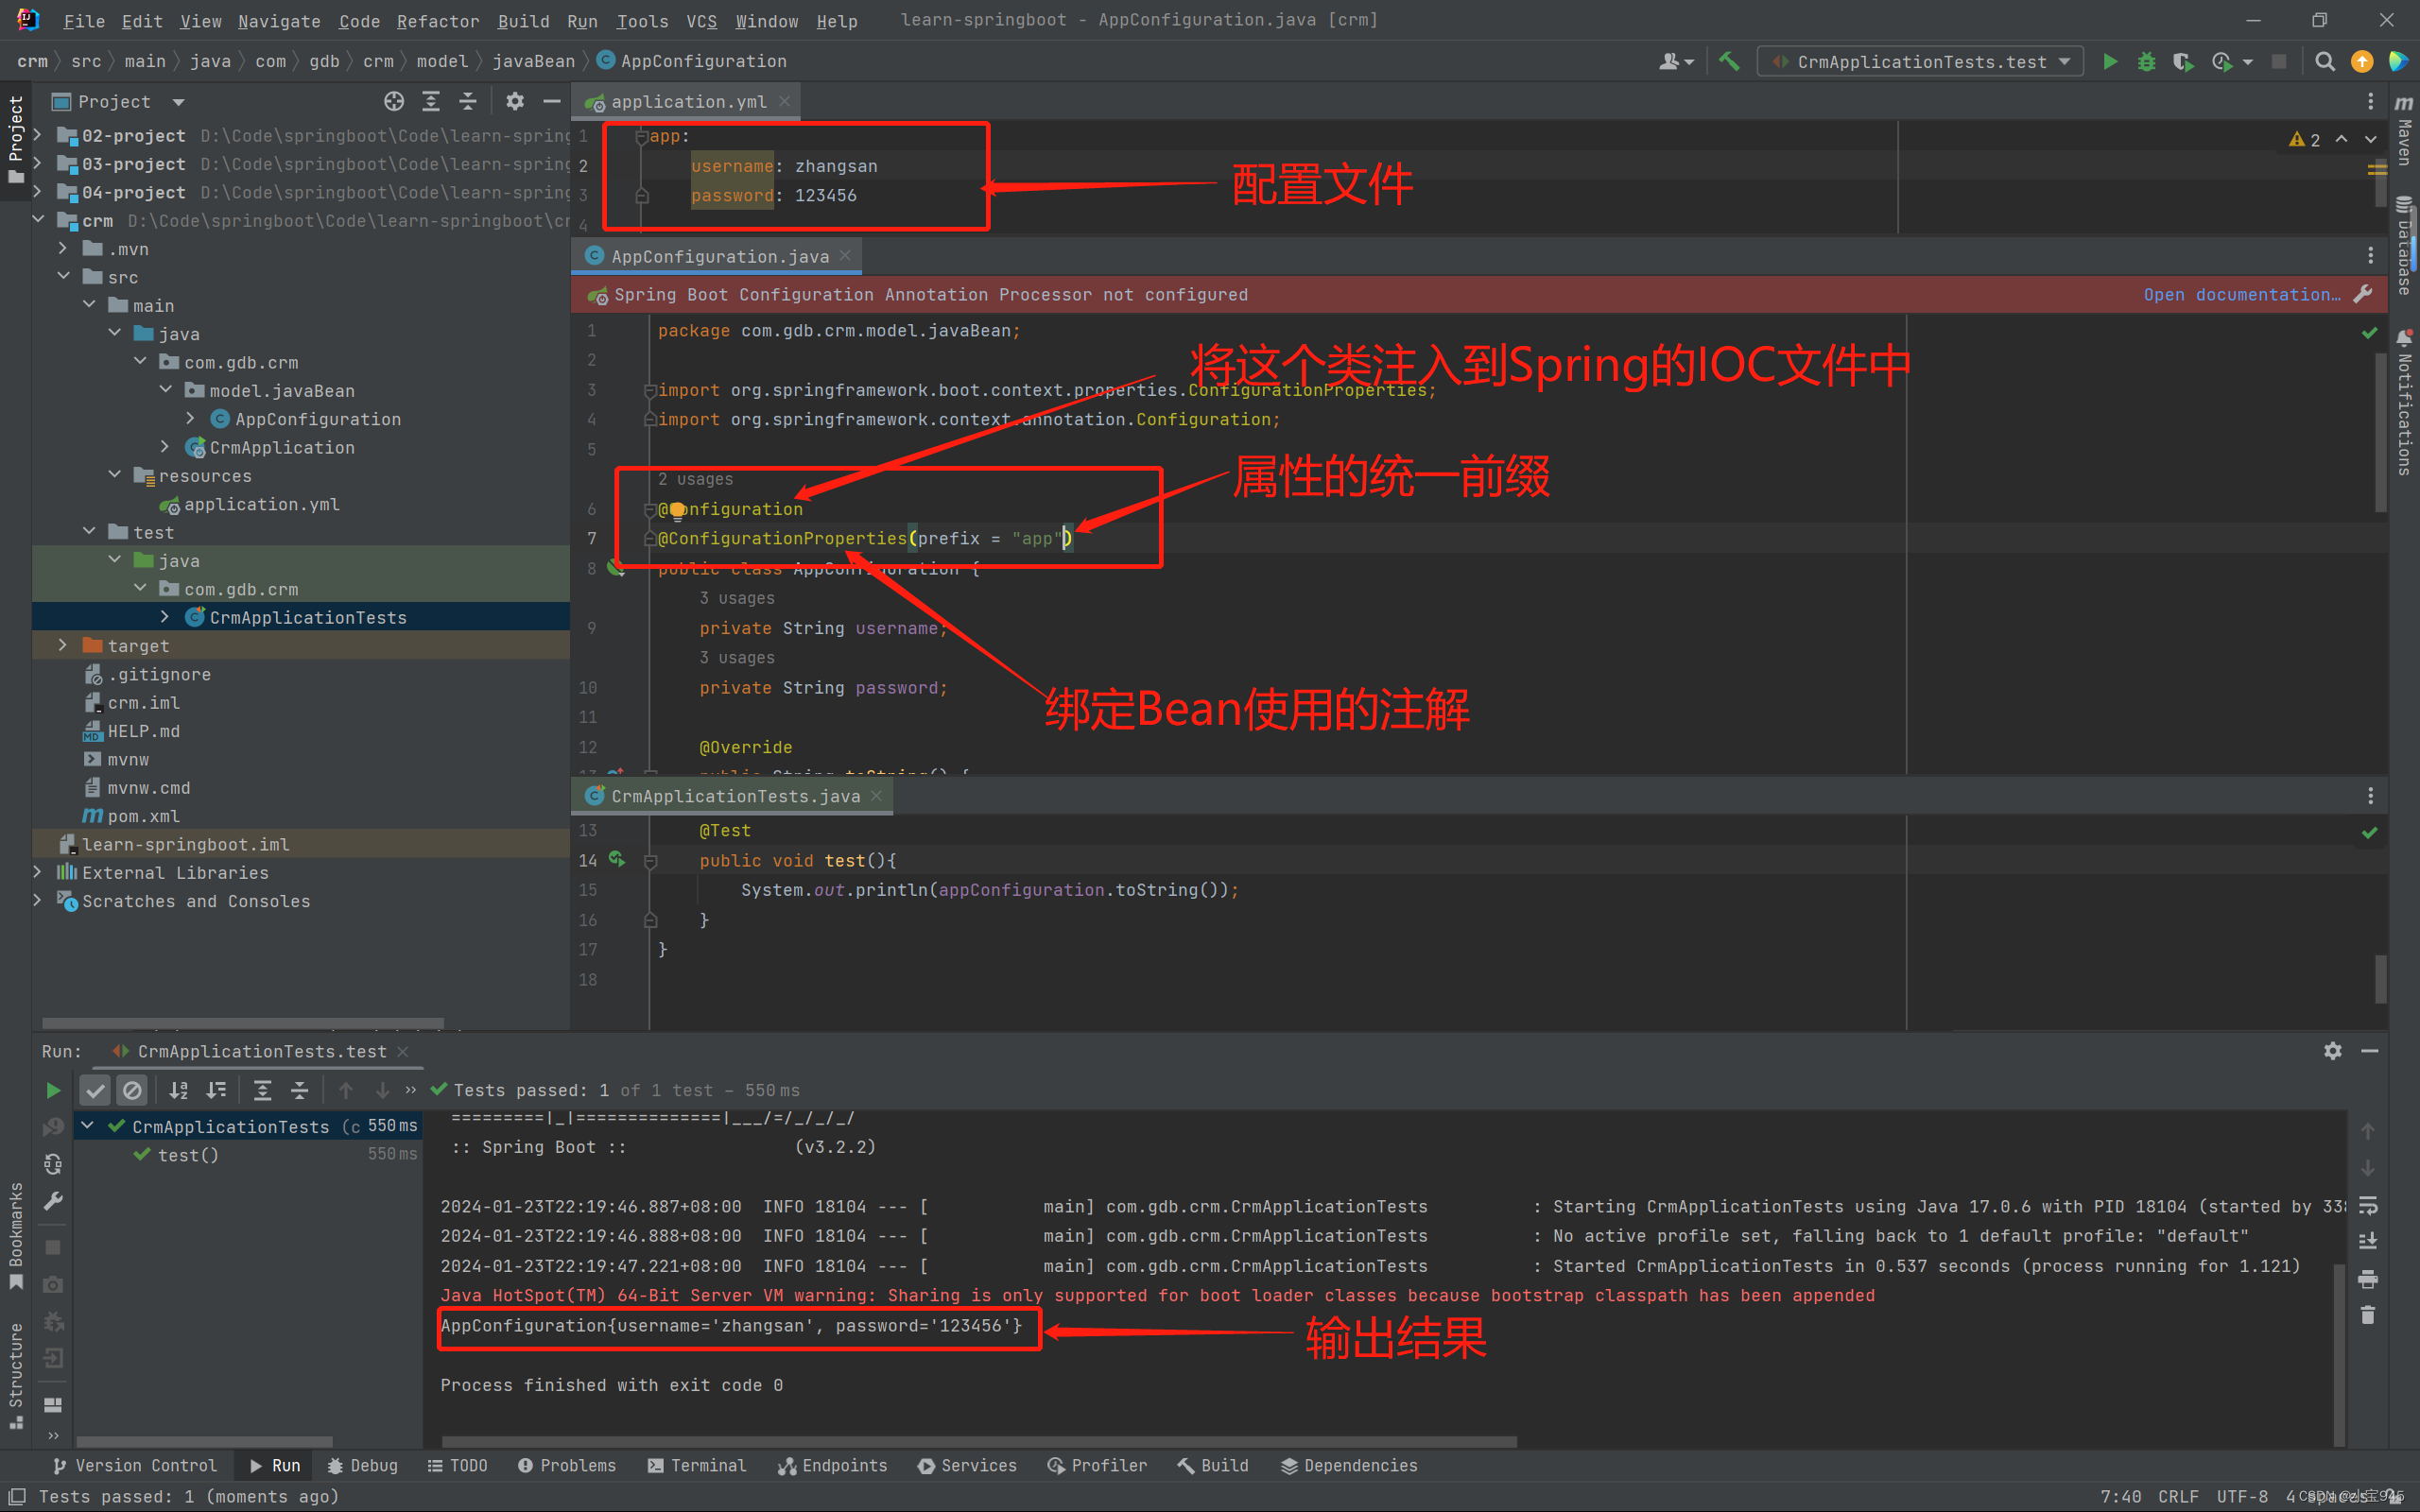This screenshot has width=2420, height=1512.
Task: Open Search Everywhere magnifier icon
Action: click(x=2325, y=62)
